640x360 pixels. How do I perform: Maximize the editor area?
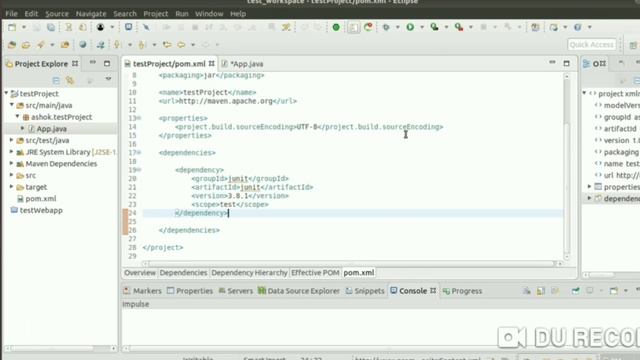click(x=567, y=64)
